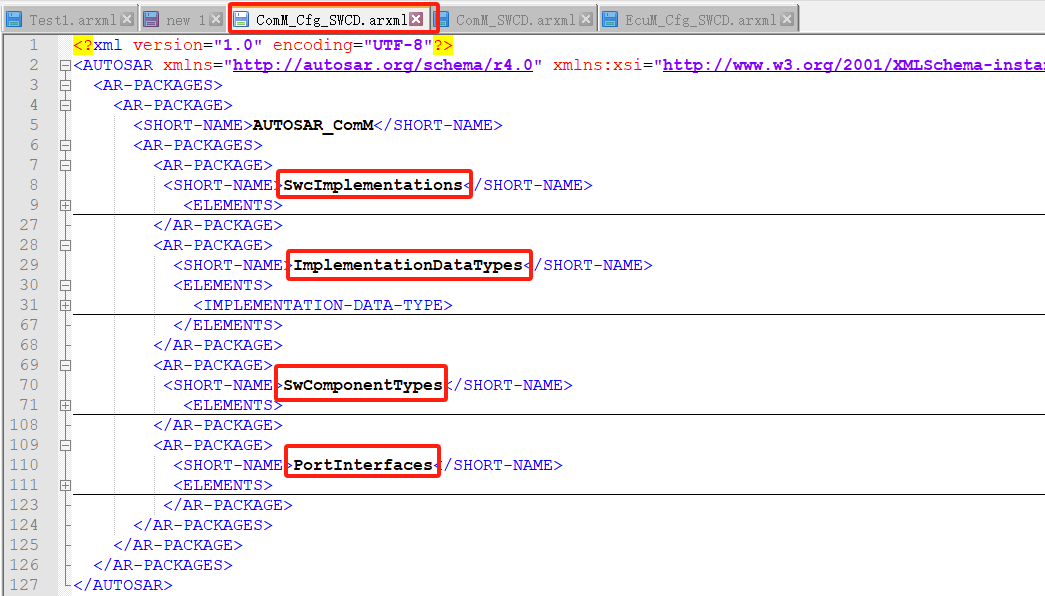The image size is (1045, 596).
Task: Collapse the AR-PACKAGES fold on line 6
Action: (65, 145)
